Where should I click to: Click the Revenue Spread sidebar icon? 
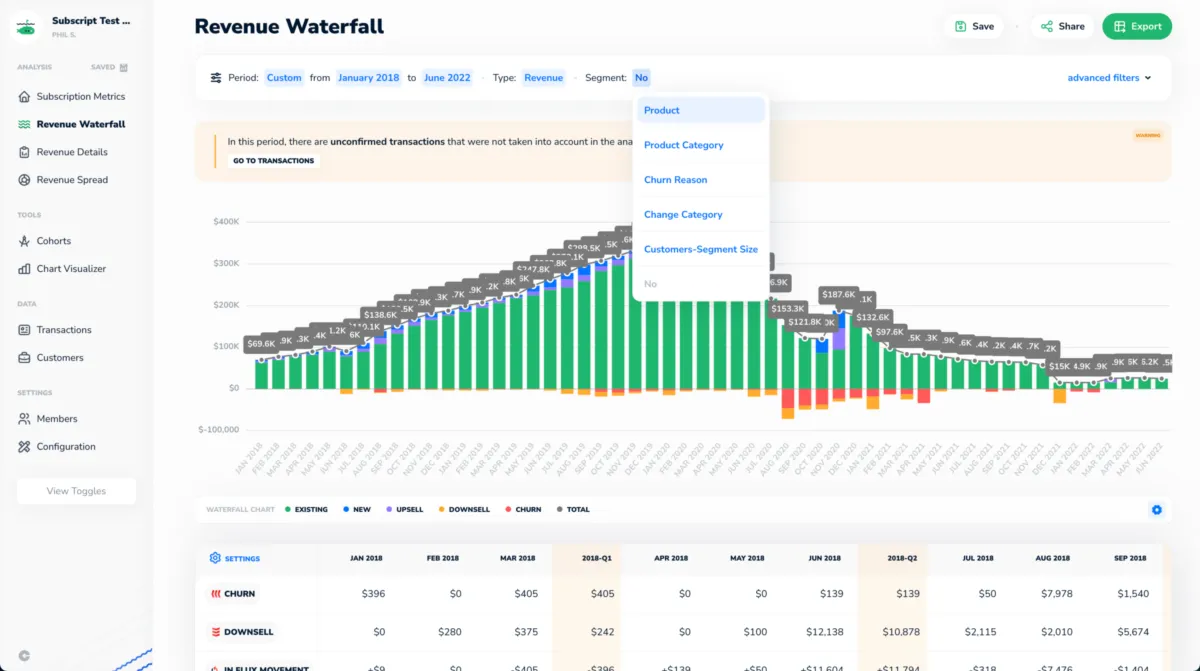tap(25, 180)
